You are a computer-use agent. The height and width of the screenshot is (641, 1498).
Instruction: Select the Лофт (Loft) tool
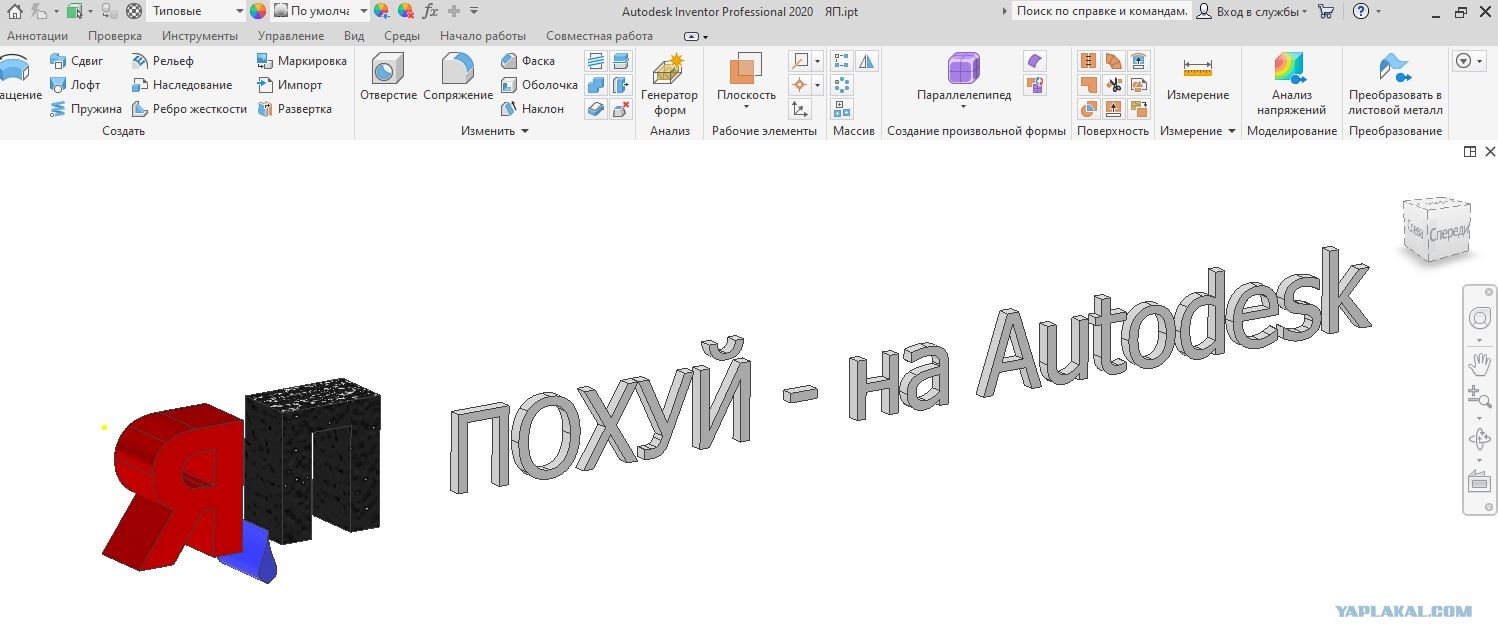pyautogui.click(x=75, y=85)
